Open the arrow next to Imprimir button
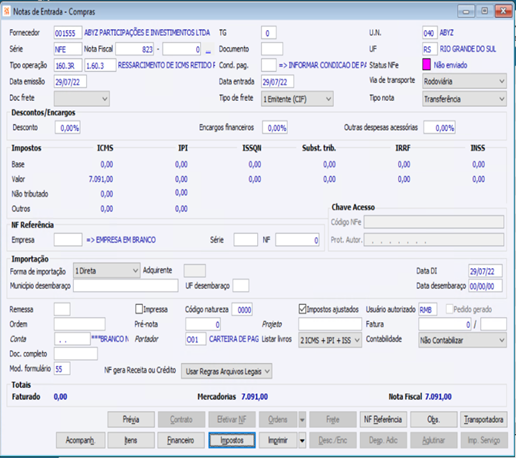The image size is (516, 458). [302, 441]
